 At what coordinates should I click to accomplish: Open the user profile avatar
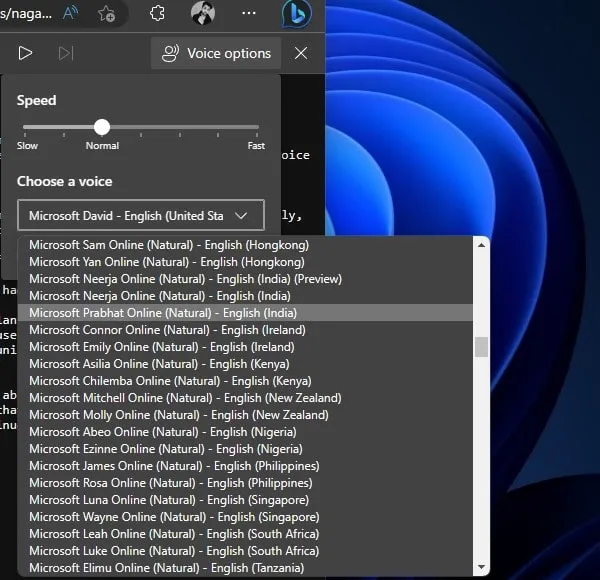coord(203,13)
